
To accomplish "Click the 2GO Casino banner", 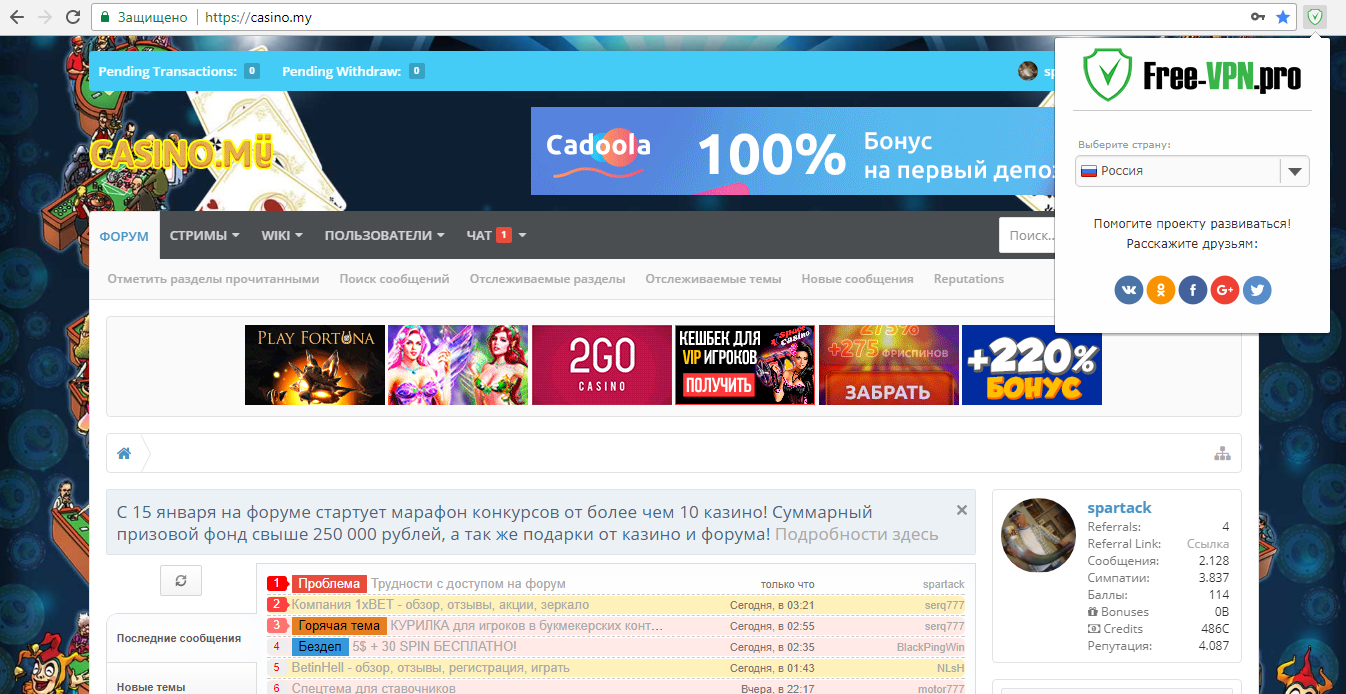I will (x=602, y=365).
